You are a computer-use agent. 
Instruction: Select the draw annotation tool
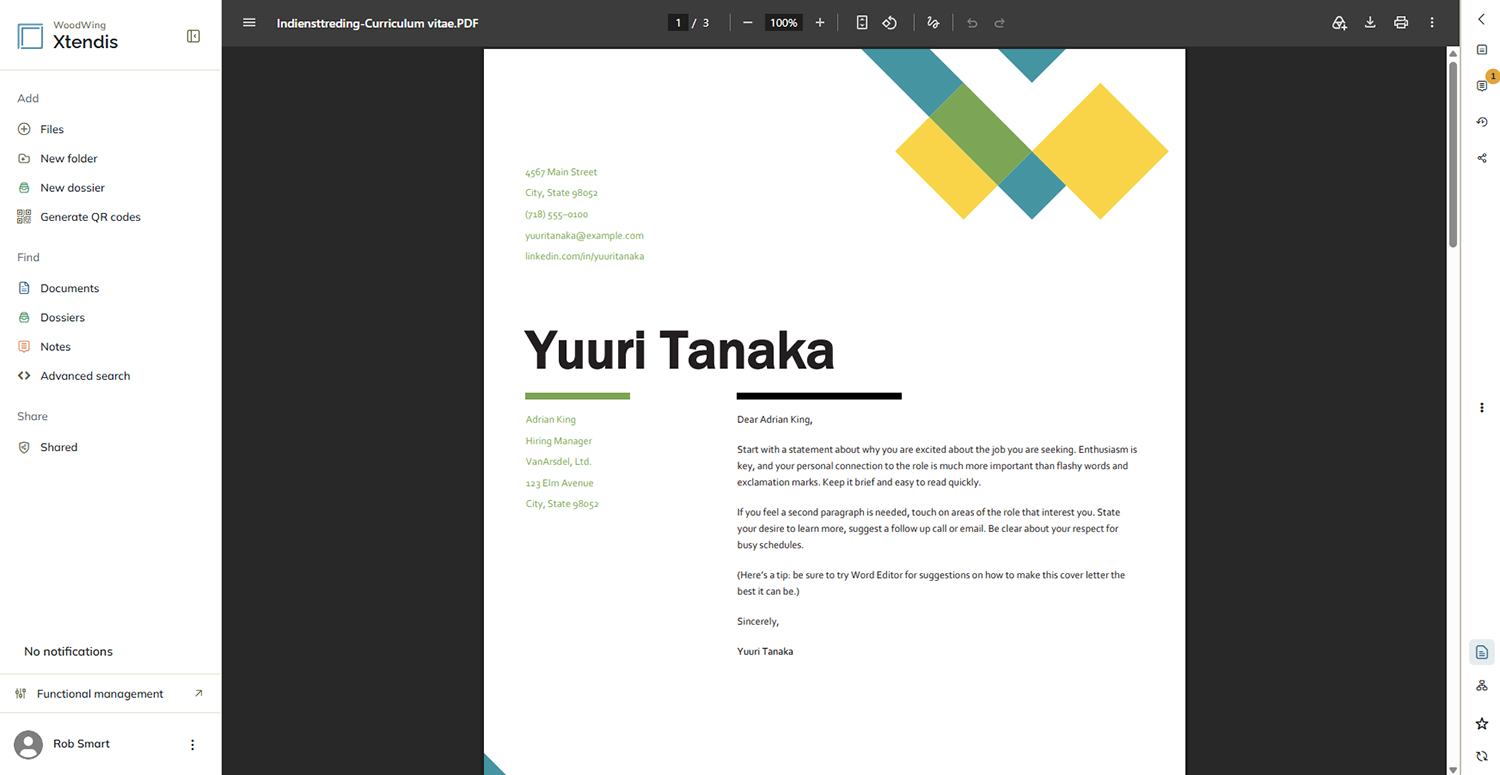pyautogui.click(x=933, y=22)
